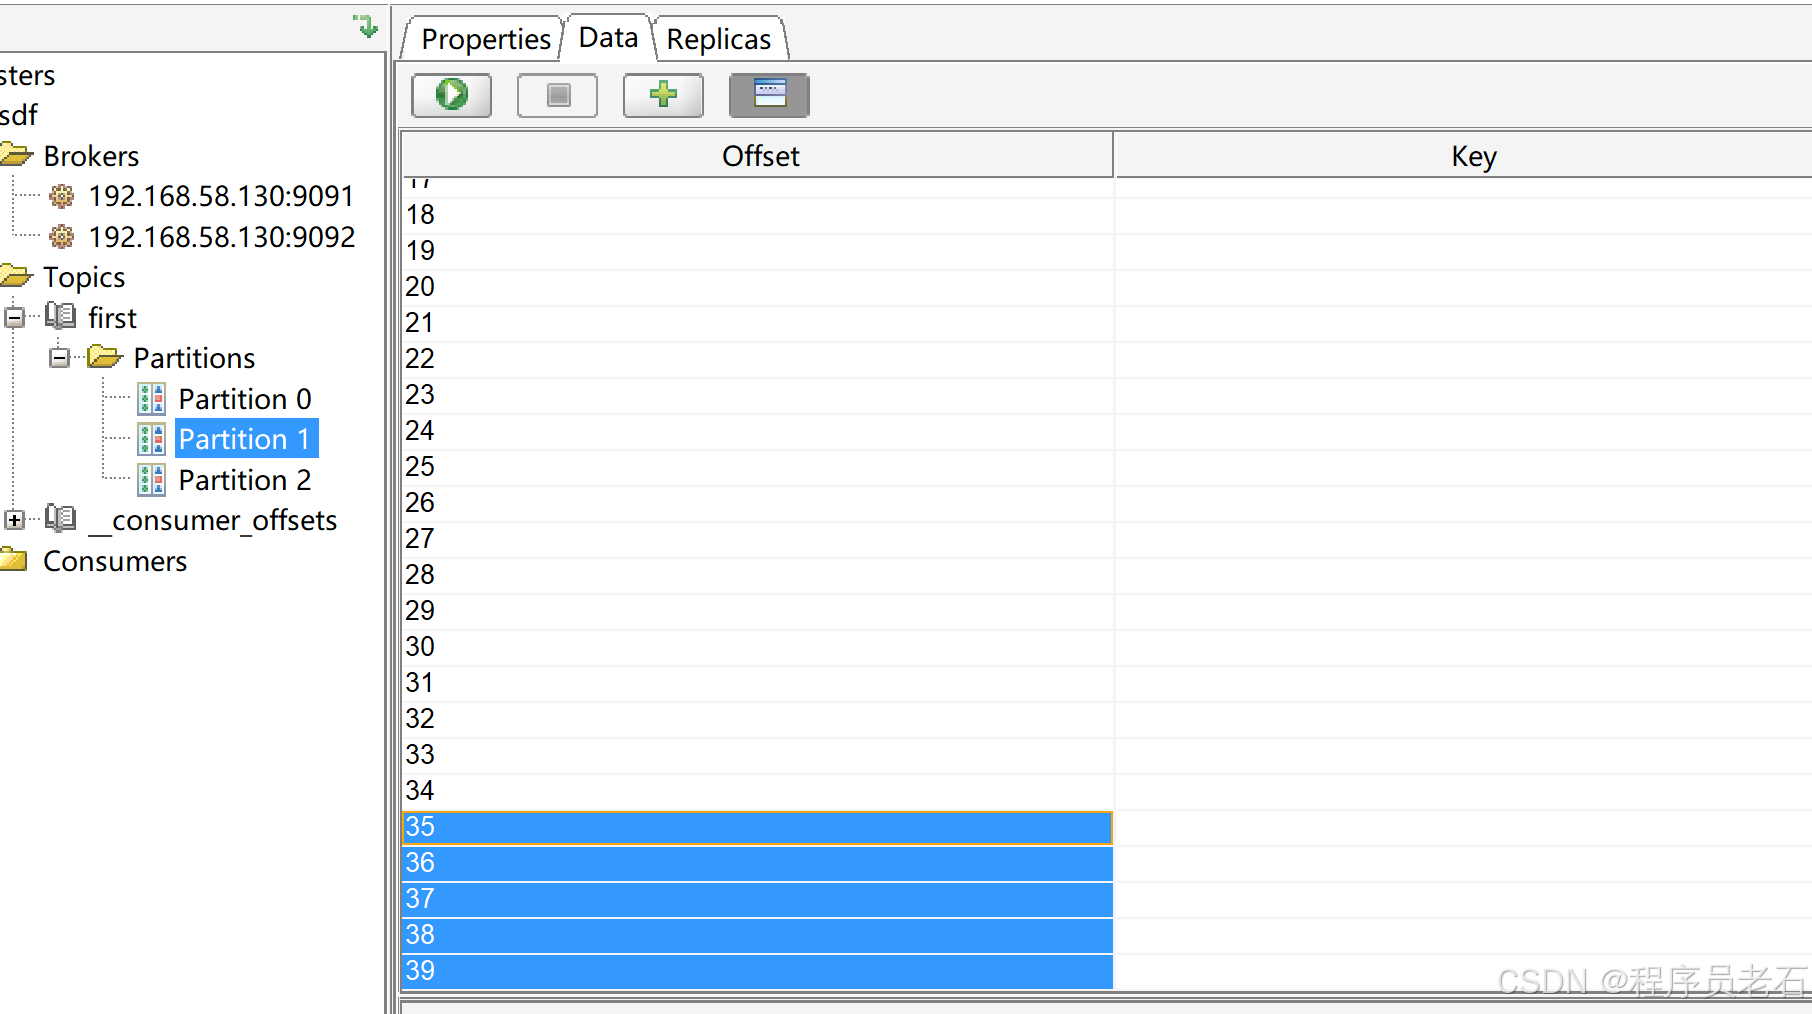Image resolution: width=1812 pixels, height=1014 pixels.
Task: Click the green refresh arrow above the tree
Action: point(366,26)
